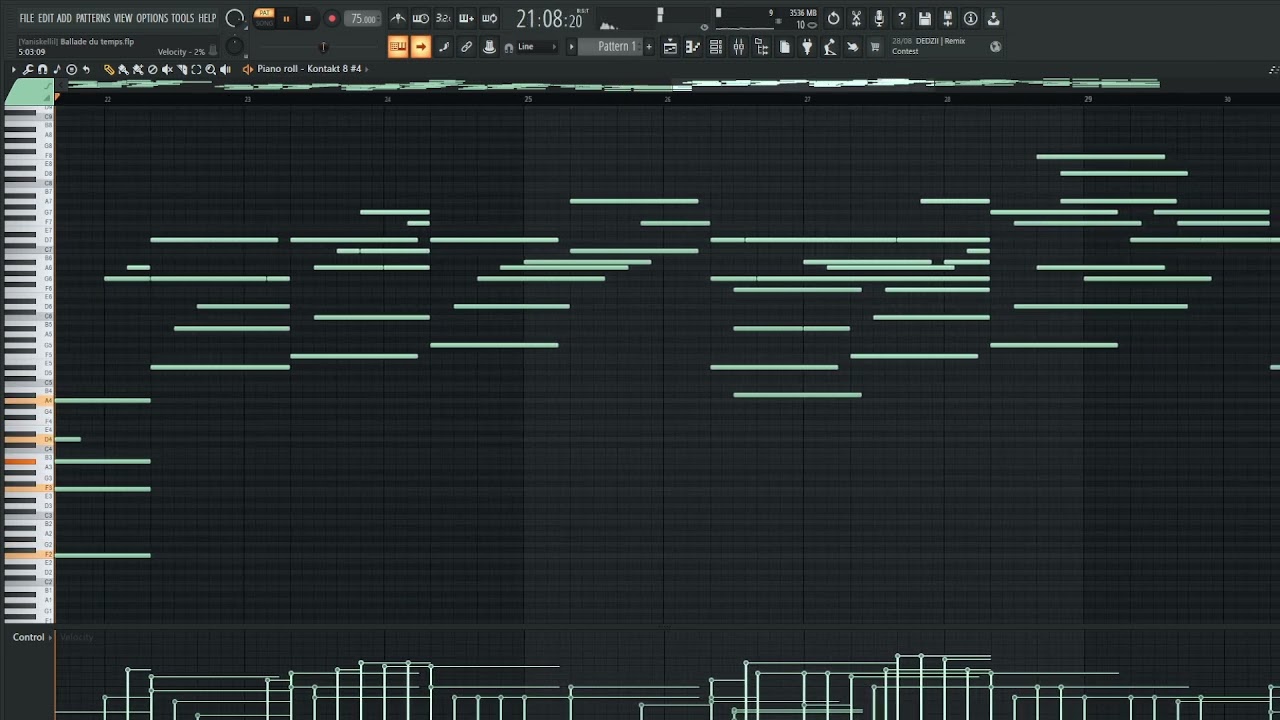Toggle note/clip grouping link icon
The image size is (1280, 720).
(466, 47)
